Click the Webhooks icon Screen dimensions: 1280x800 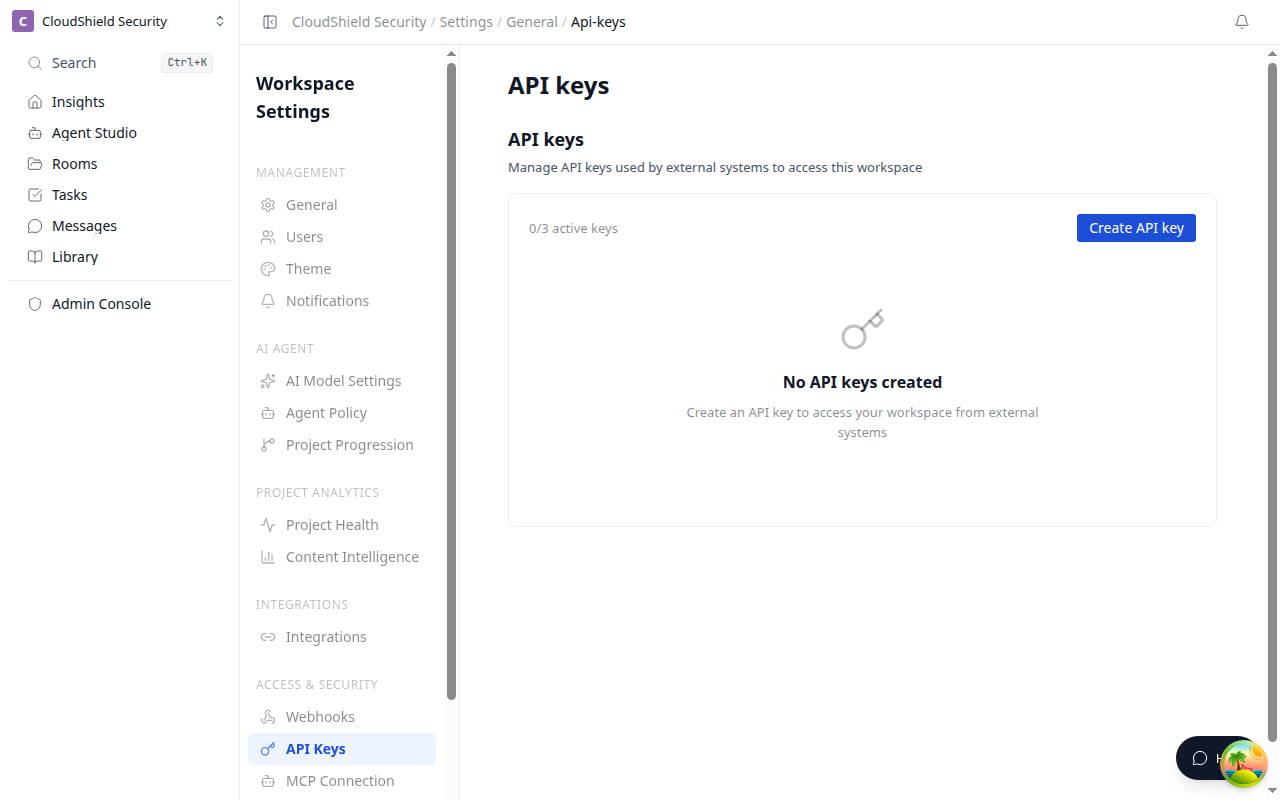(268, 717)
